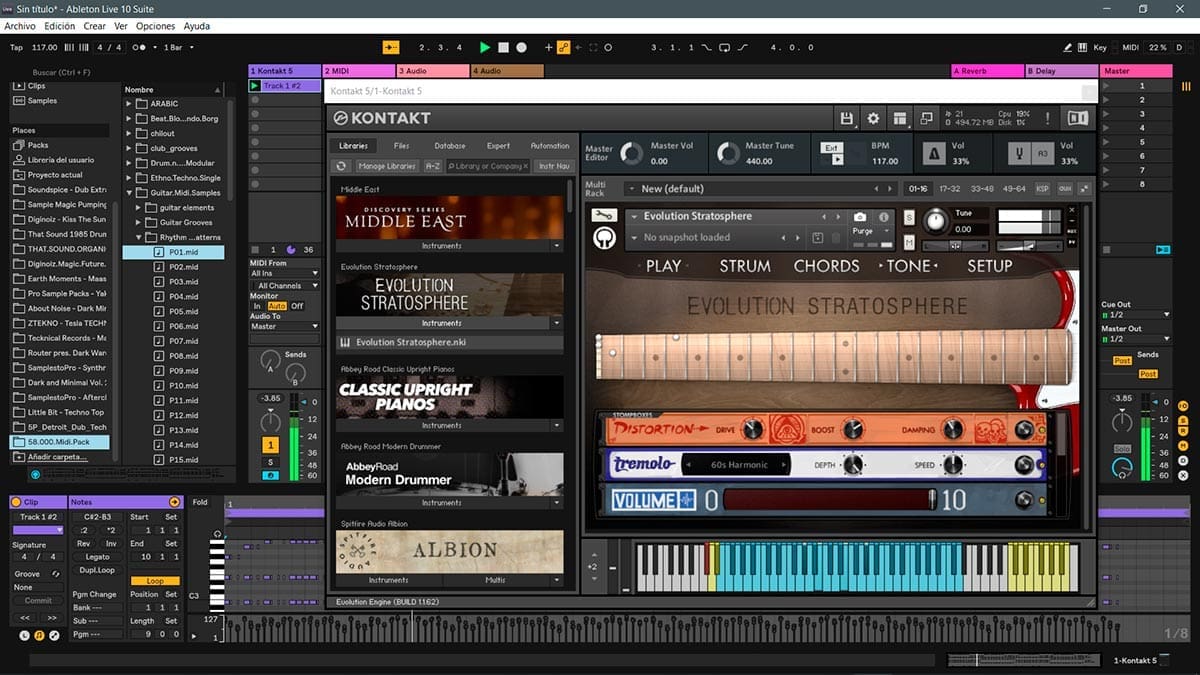Click the Native Instruments logo icon
The height and width of the screenshot is (675, 1200).
(x=1077, y=118)
